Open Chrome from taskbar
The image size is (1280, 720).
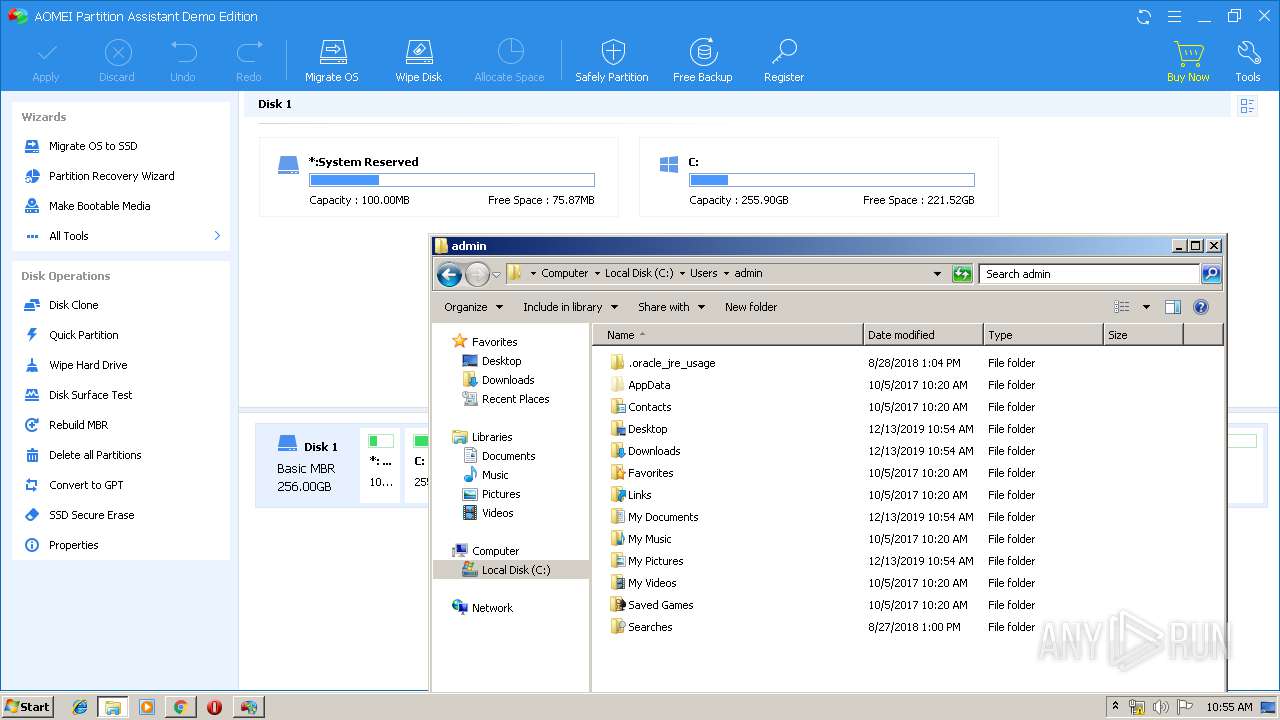click(x=180, y=707)
